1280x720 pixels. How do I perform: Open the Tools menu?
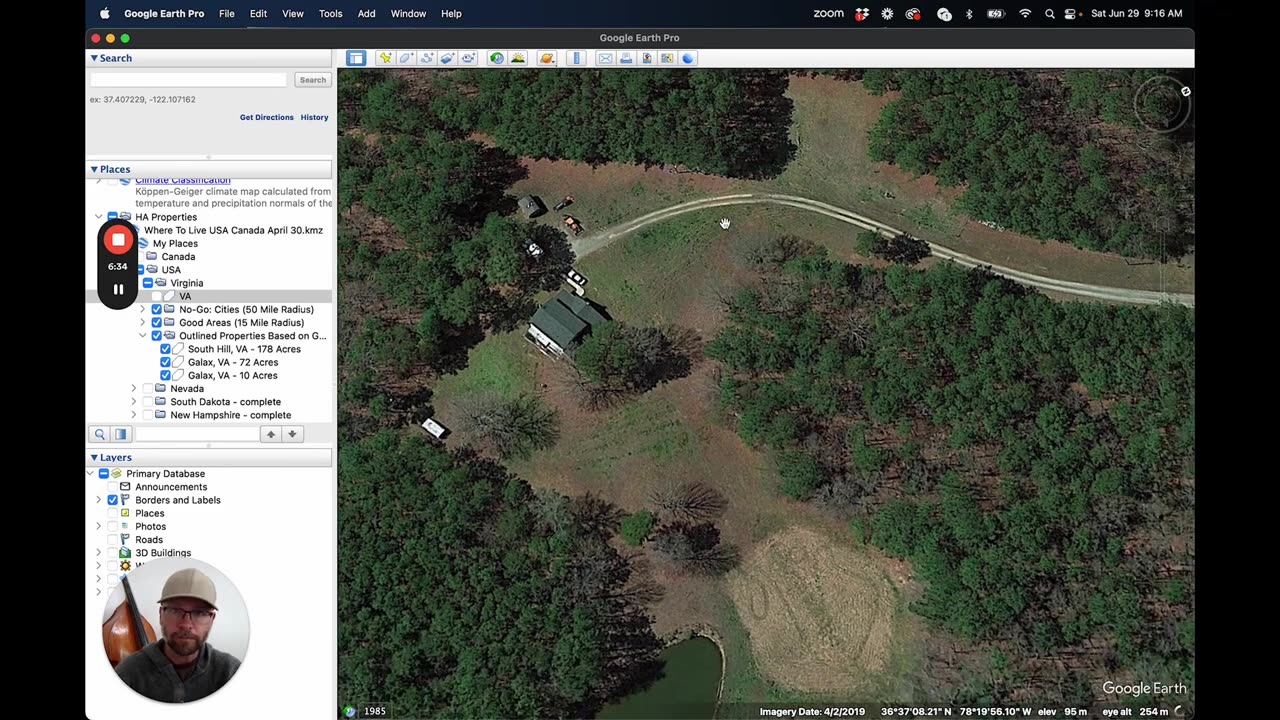(x=330, y=13)
